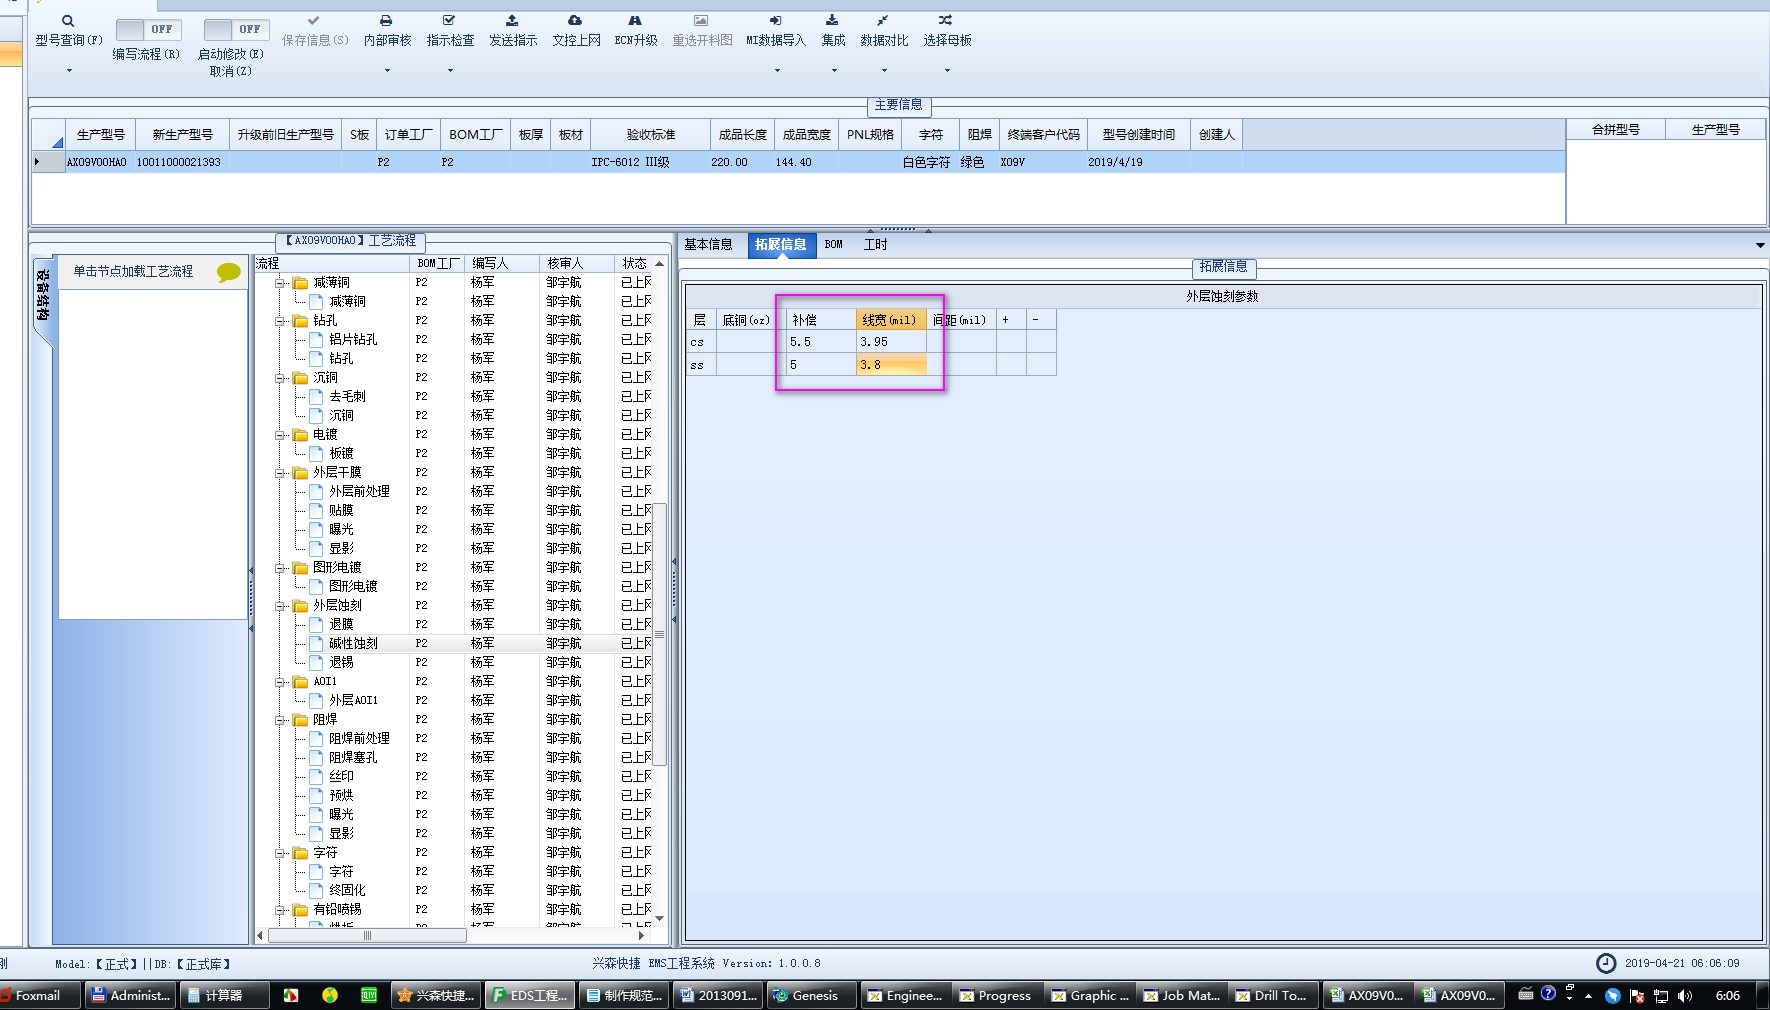The height and width of the screenshot is (1010, 1770).
Task: Click the 文控上网 cloud upload icon
Action: pos(575,20)
